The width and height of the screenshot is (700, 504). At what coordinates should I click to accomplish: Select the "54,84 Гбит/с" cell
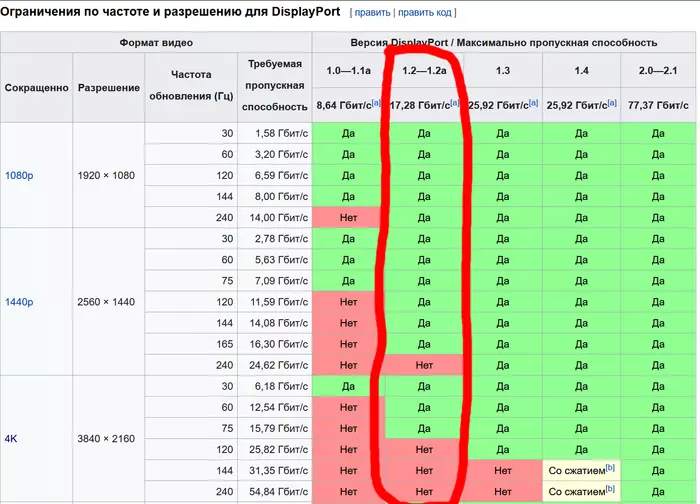pos(275,492)
